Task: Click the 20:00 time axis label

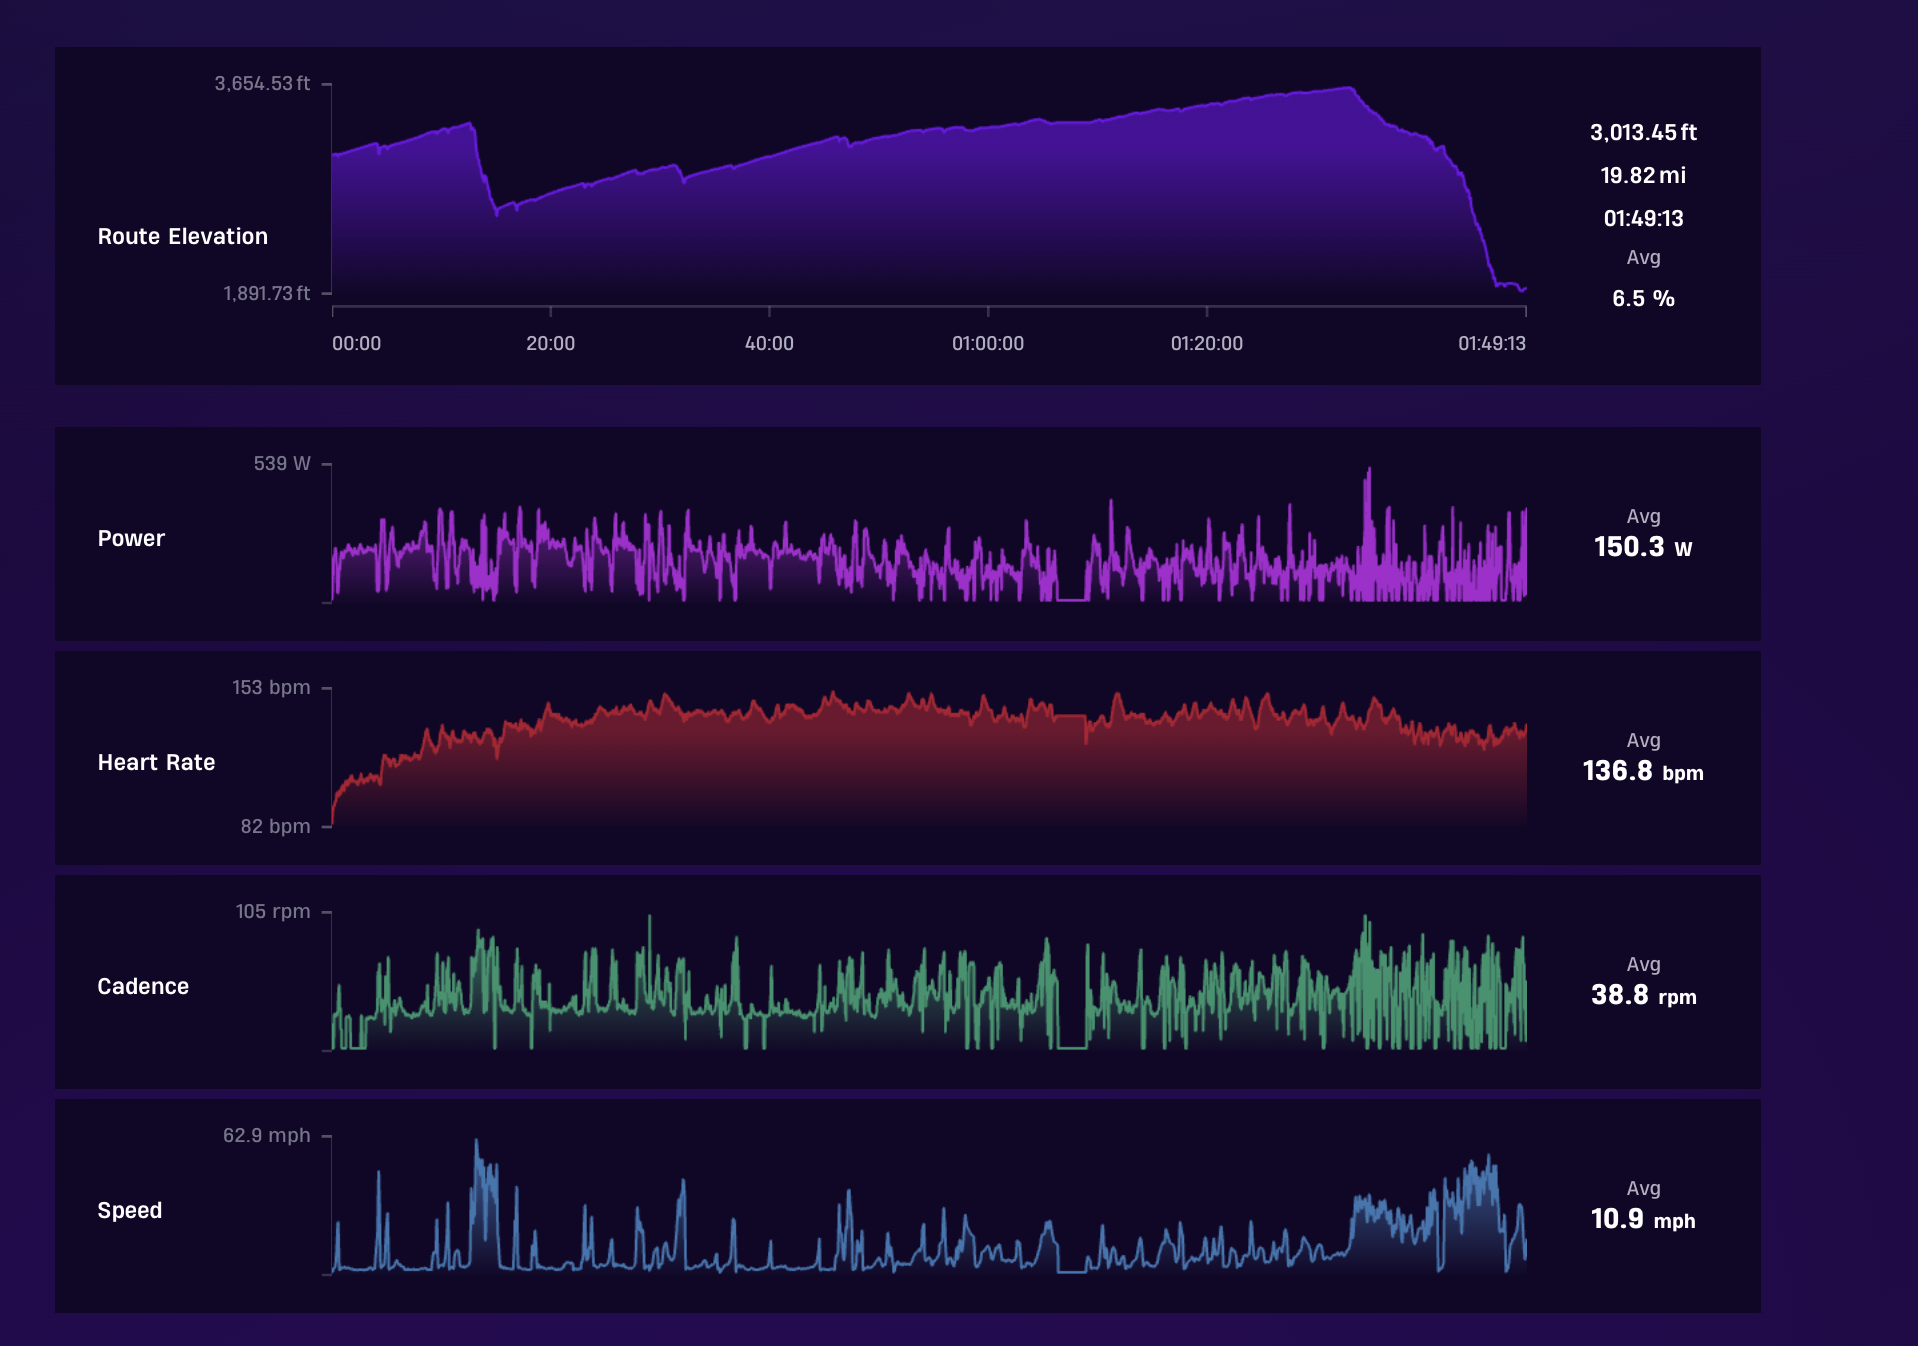Action: pyautogui.click(x=550, y=343)
